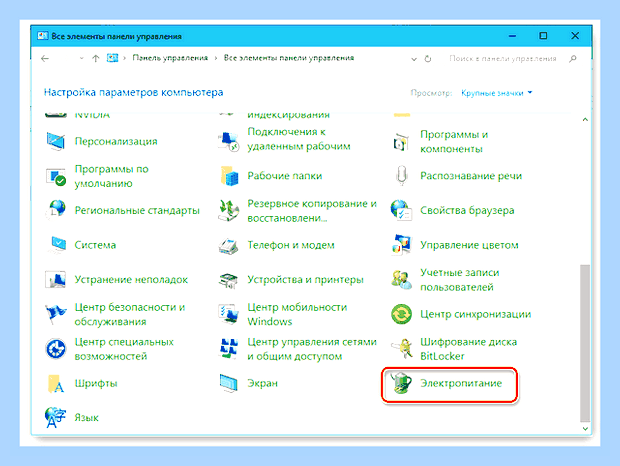The width and height of the screenshot is (620, 466).
Task: Click the Центр управления сетями icon
Action: click(229, 349)
